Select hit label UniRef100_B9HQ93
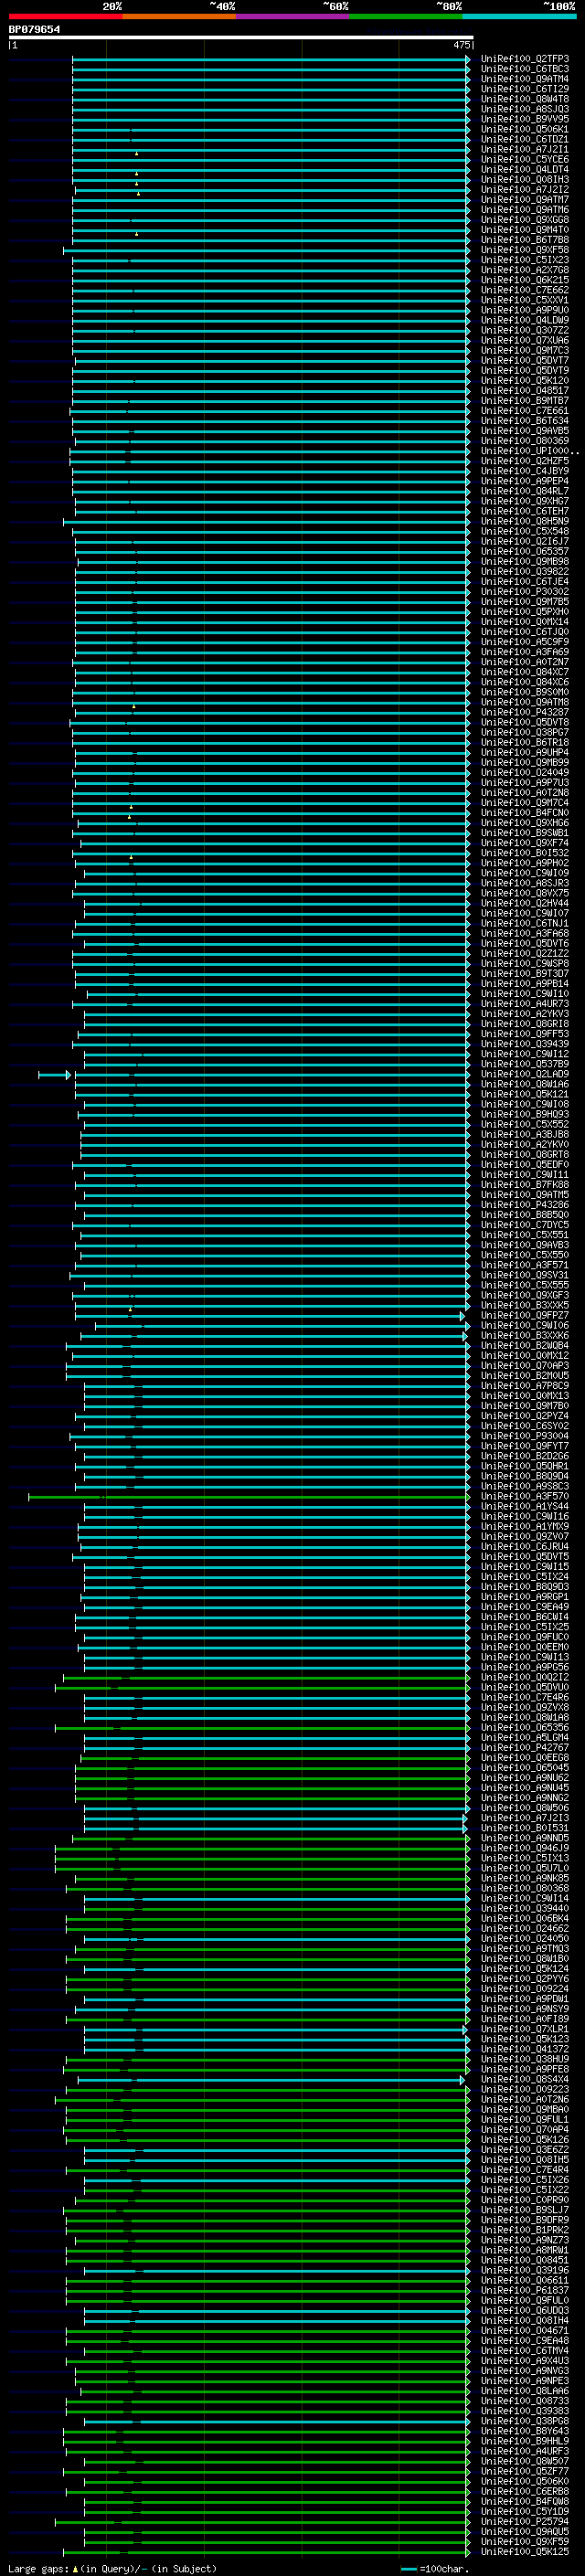 click(524, 1114)
